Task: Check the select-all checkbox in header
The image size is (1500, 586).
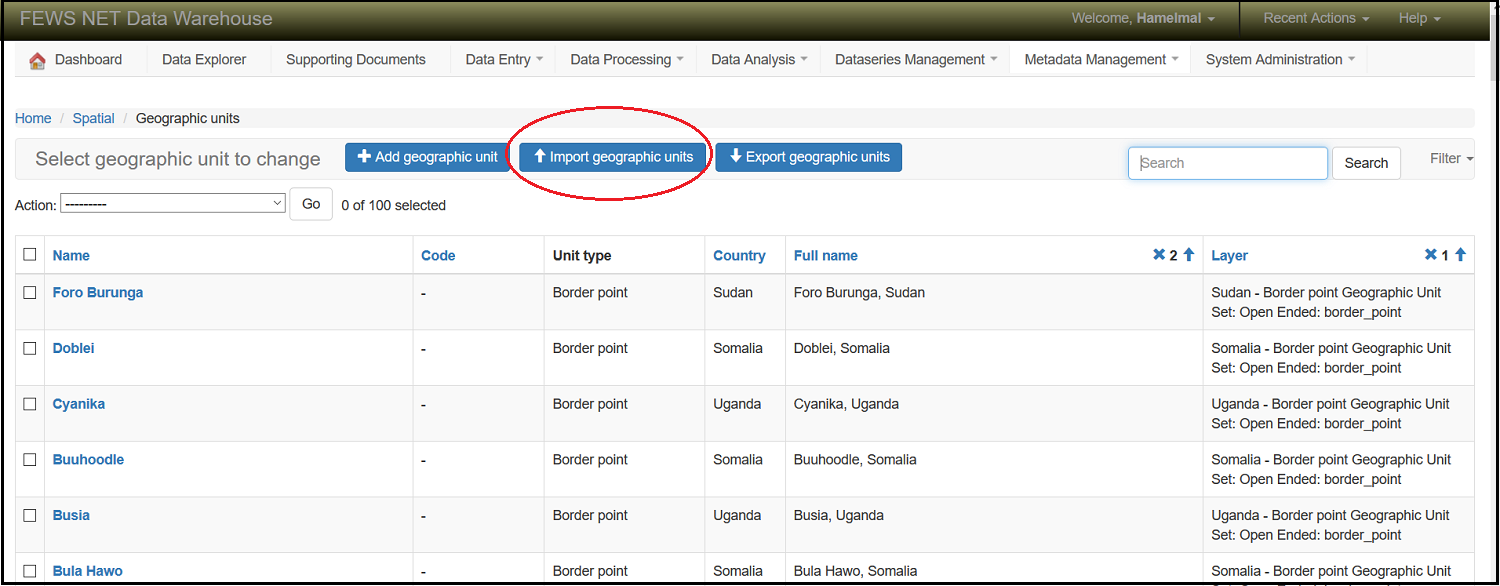Action: coord(30,255)
